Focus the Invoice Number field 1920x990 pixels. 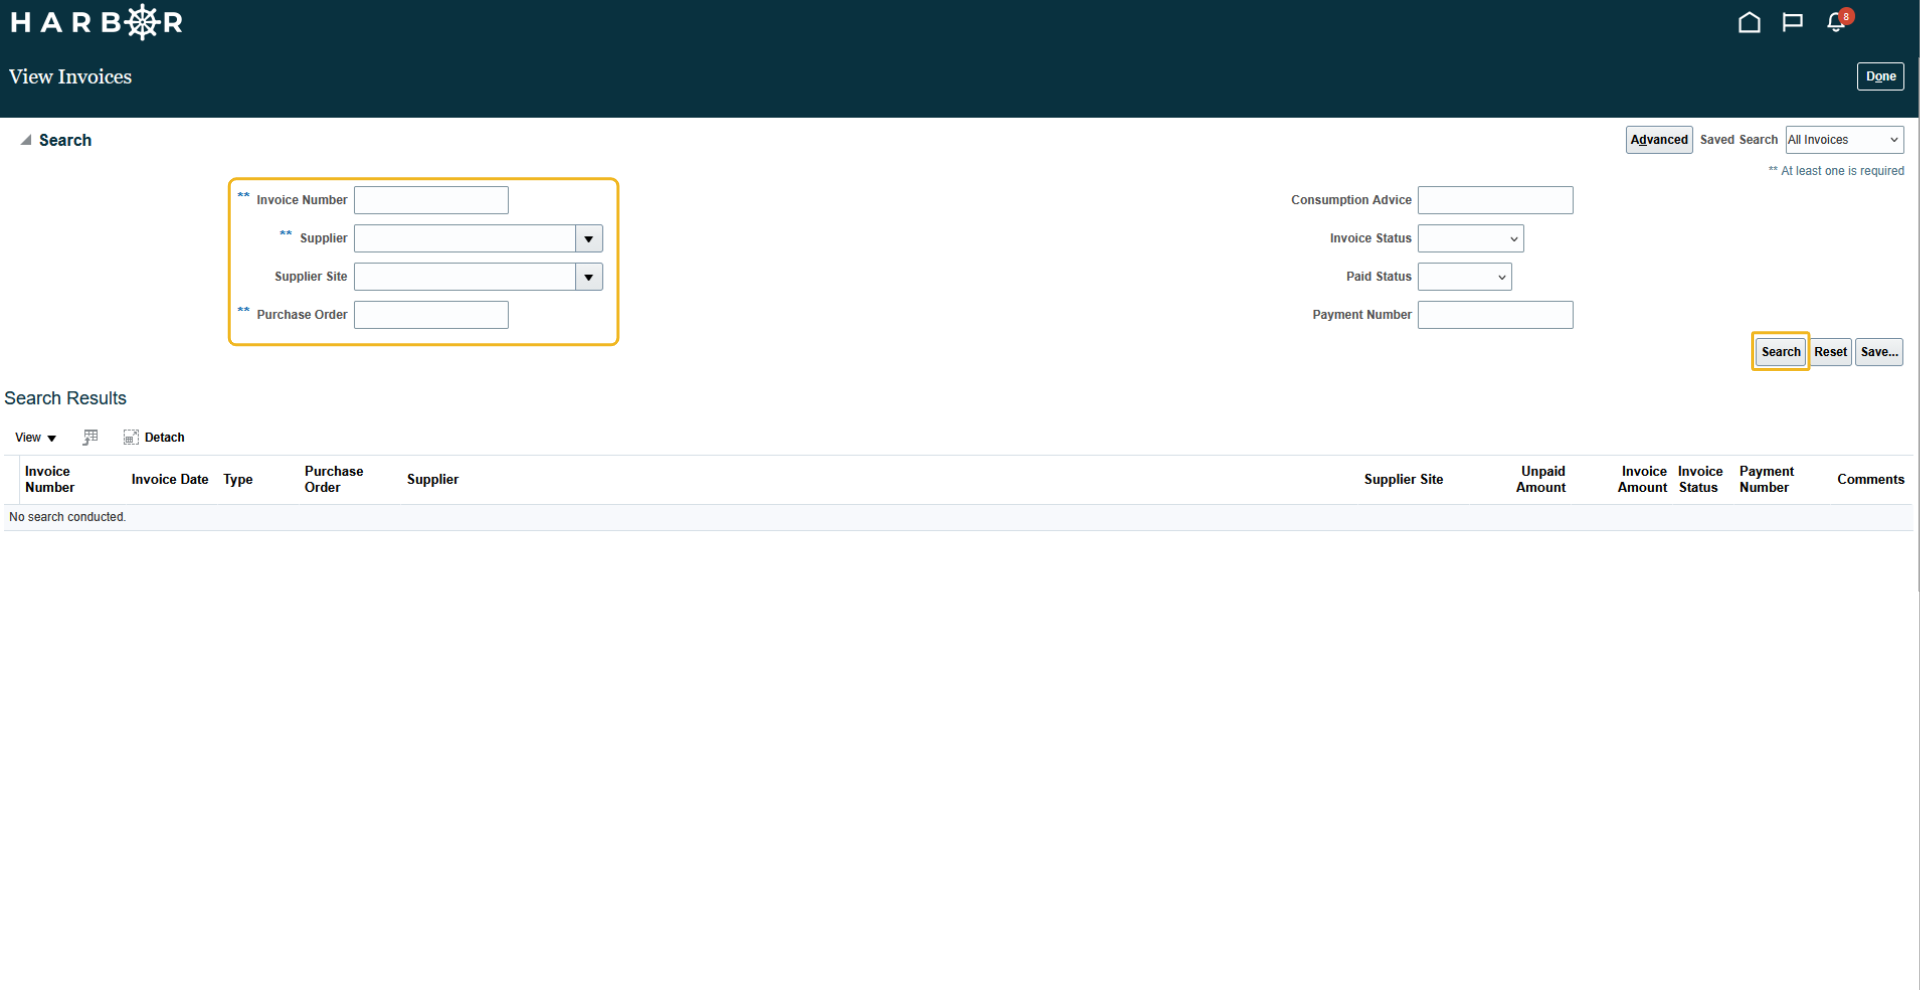(x=431, y=200)
